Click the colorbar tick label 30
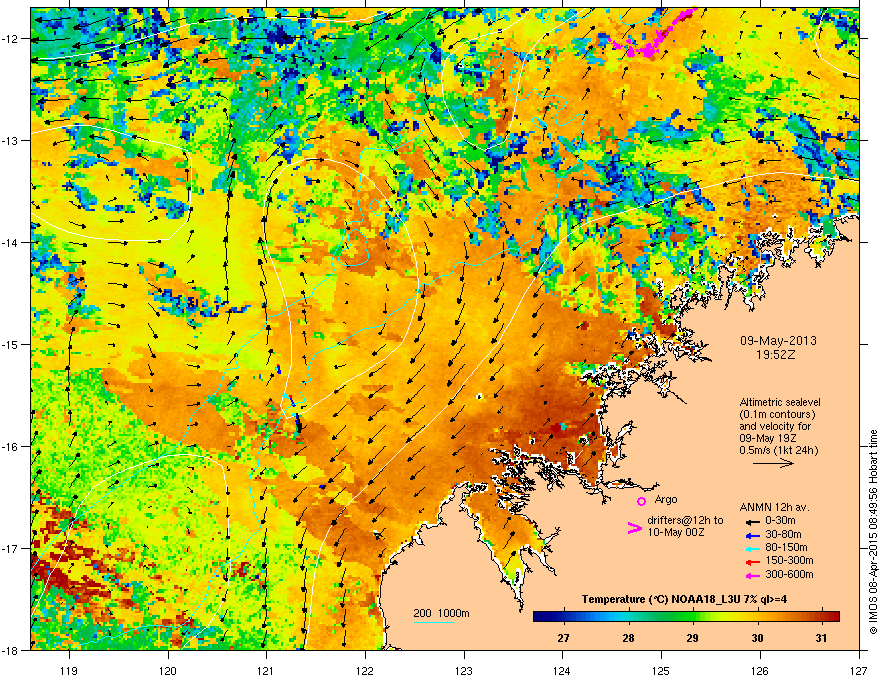Image resolution: width=880 pixels, height=680 pixels. coord(757,638)
